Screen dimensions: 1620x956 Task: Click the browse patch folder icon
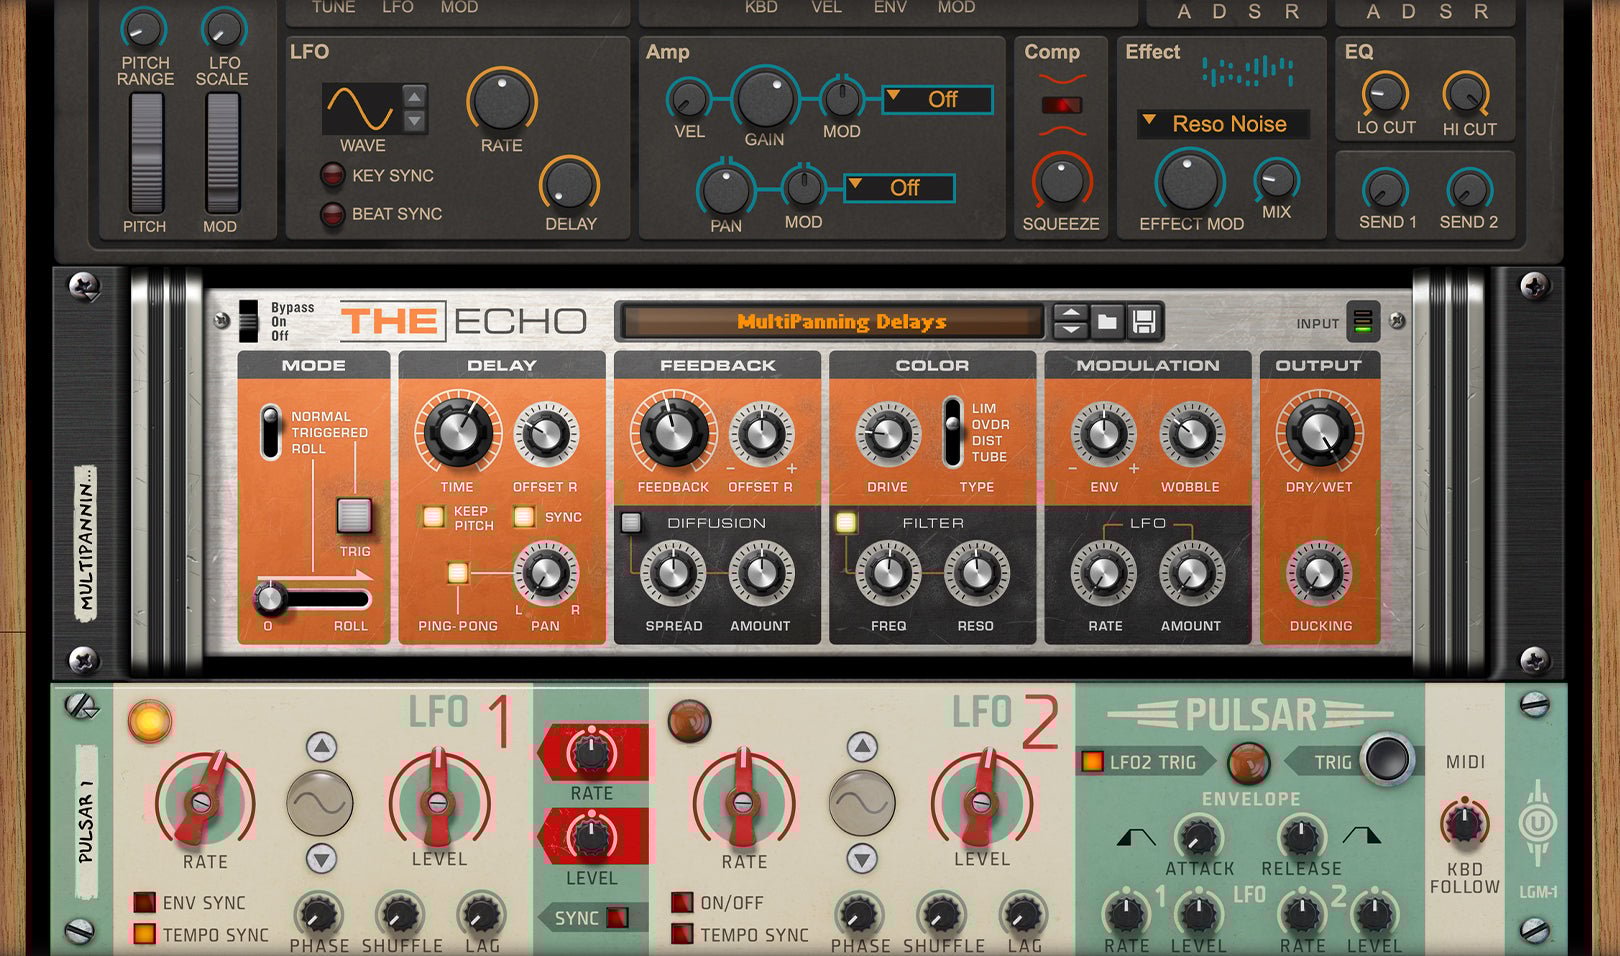tap(1106, 322)
